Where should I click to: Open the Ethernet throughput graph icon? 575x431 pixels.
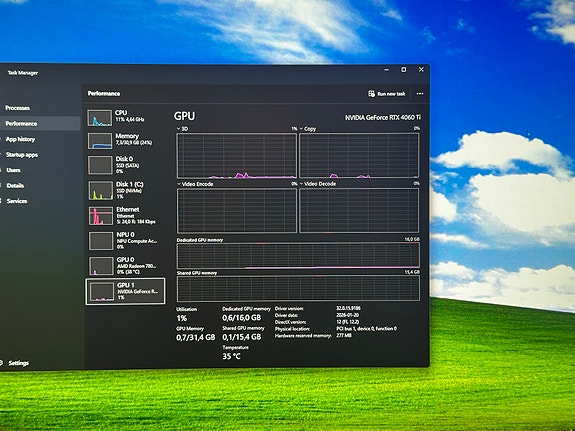[x=101, y=216]
